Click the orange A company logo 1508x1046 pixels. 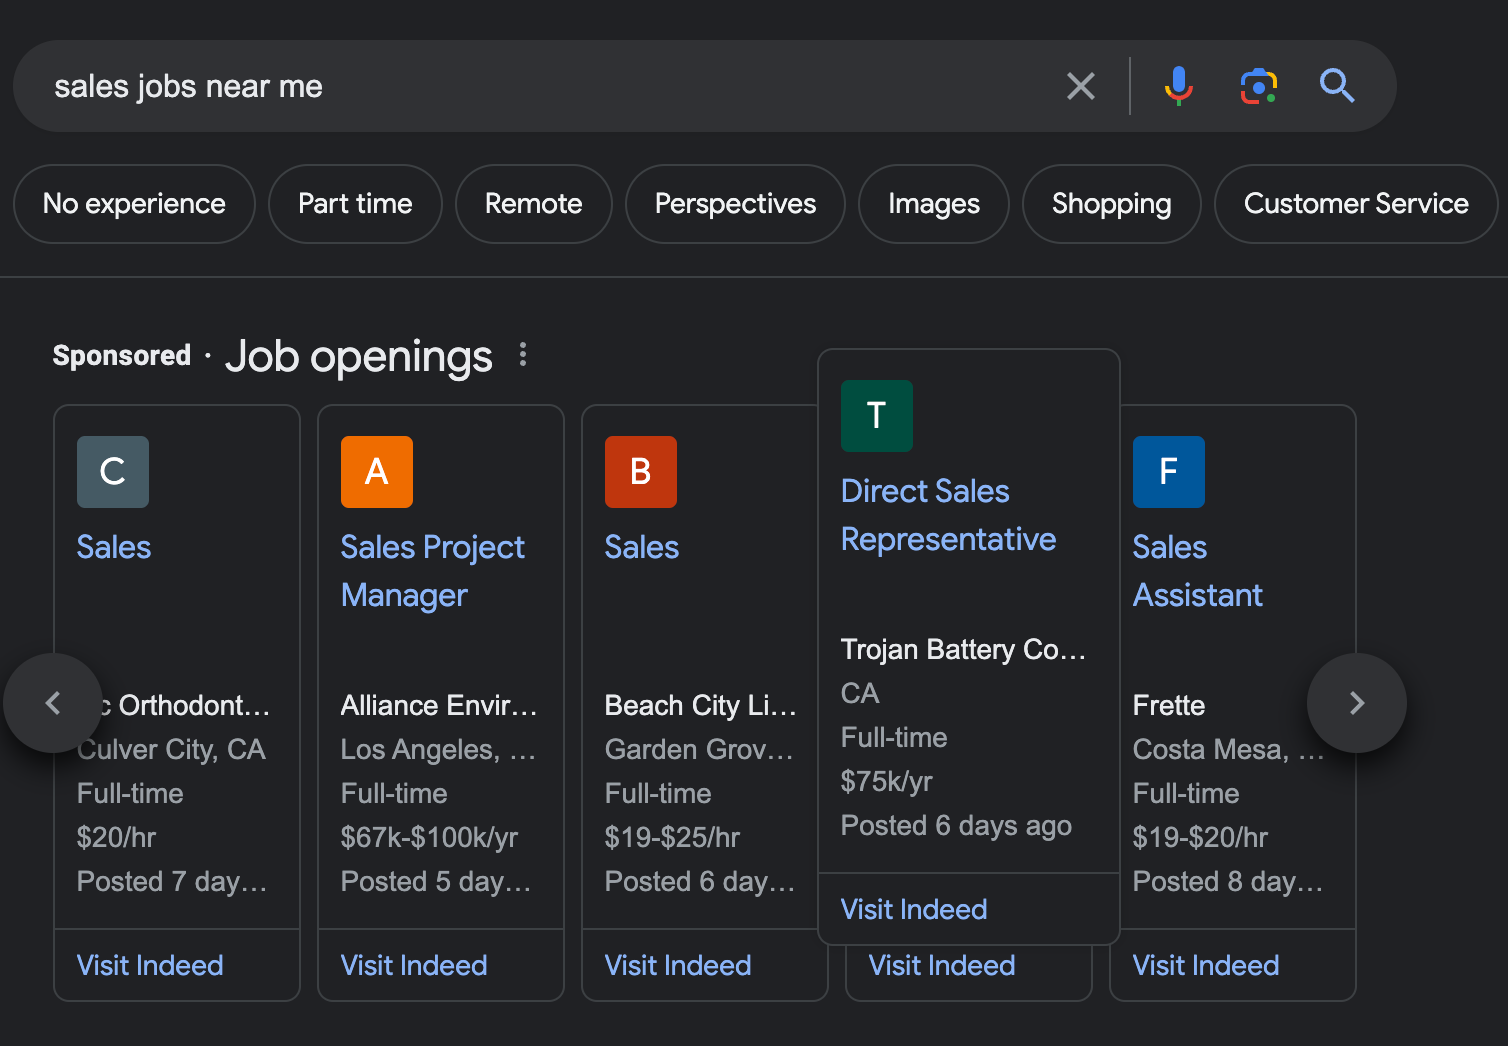[377, 472]
